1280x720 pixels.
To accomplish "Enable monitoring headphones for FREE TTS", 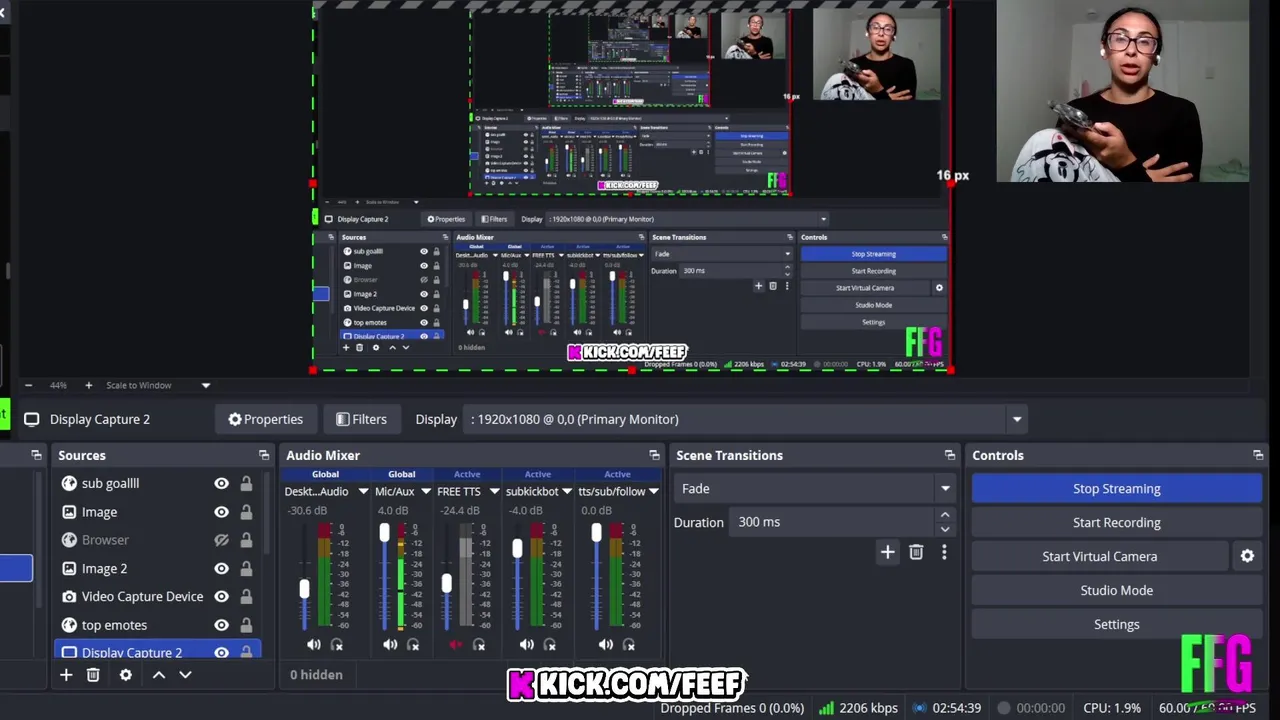I will pos(479,645).
